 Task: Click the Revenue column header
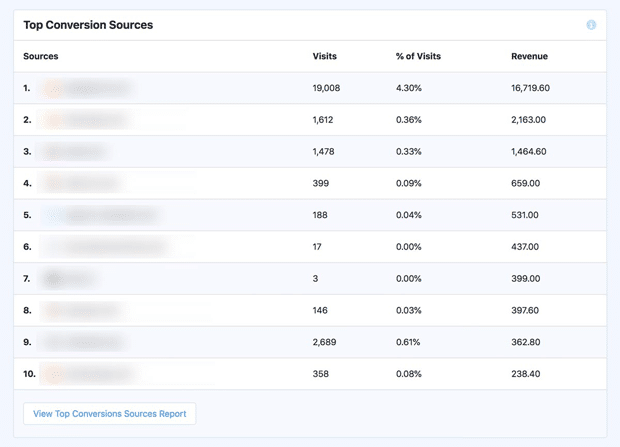click(x=529, y=56)
